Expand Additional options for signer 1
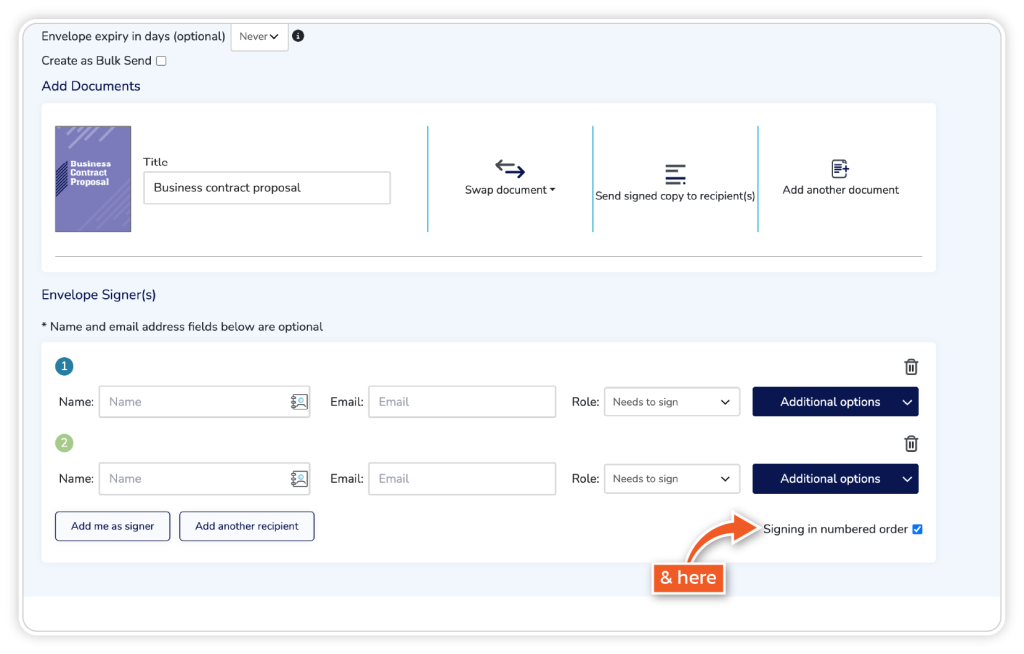The width and height of the screenshot is (1024, 654). coord(834,402)
